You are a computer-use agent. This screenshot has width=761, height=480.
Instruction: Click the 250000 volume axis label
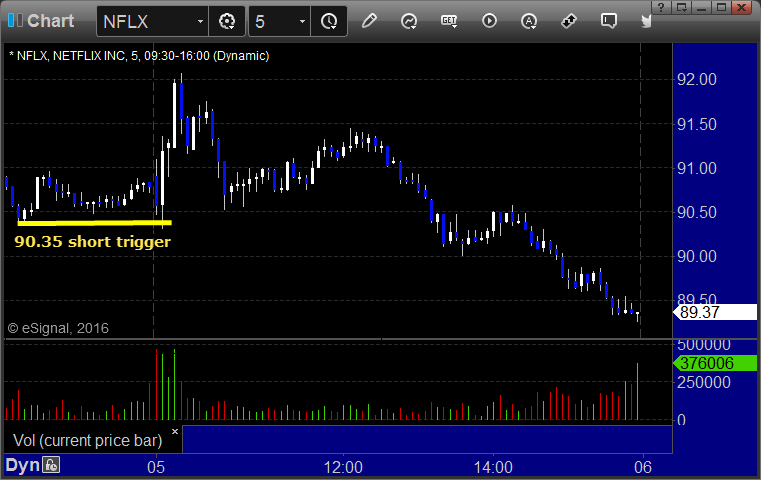click(704, 382)
